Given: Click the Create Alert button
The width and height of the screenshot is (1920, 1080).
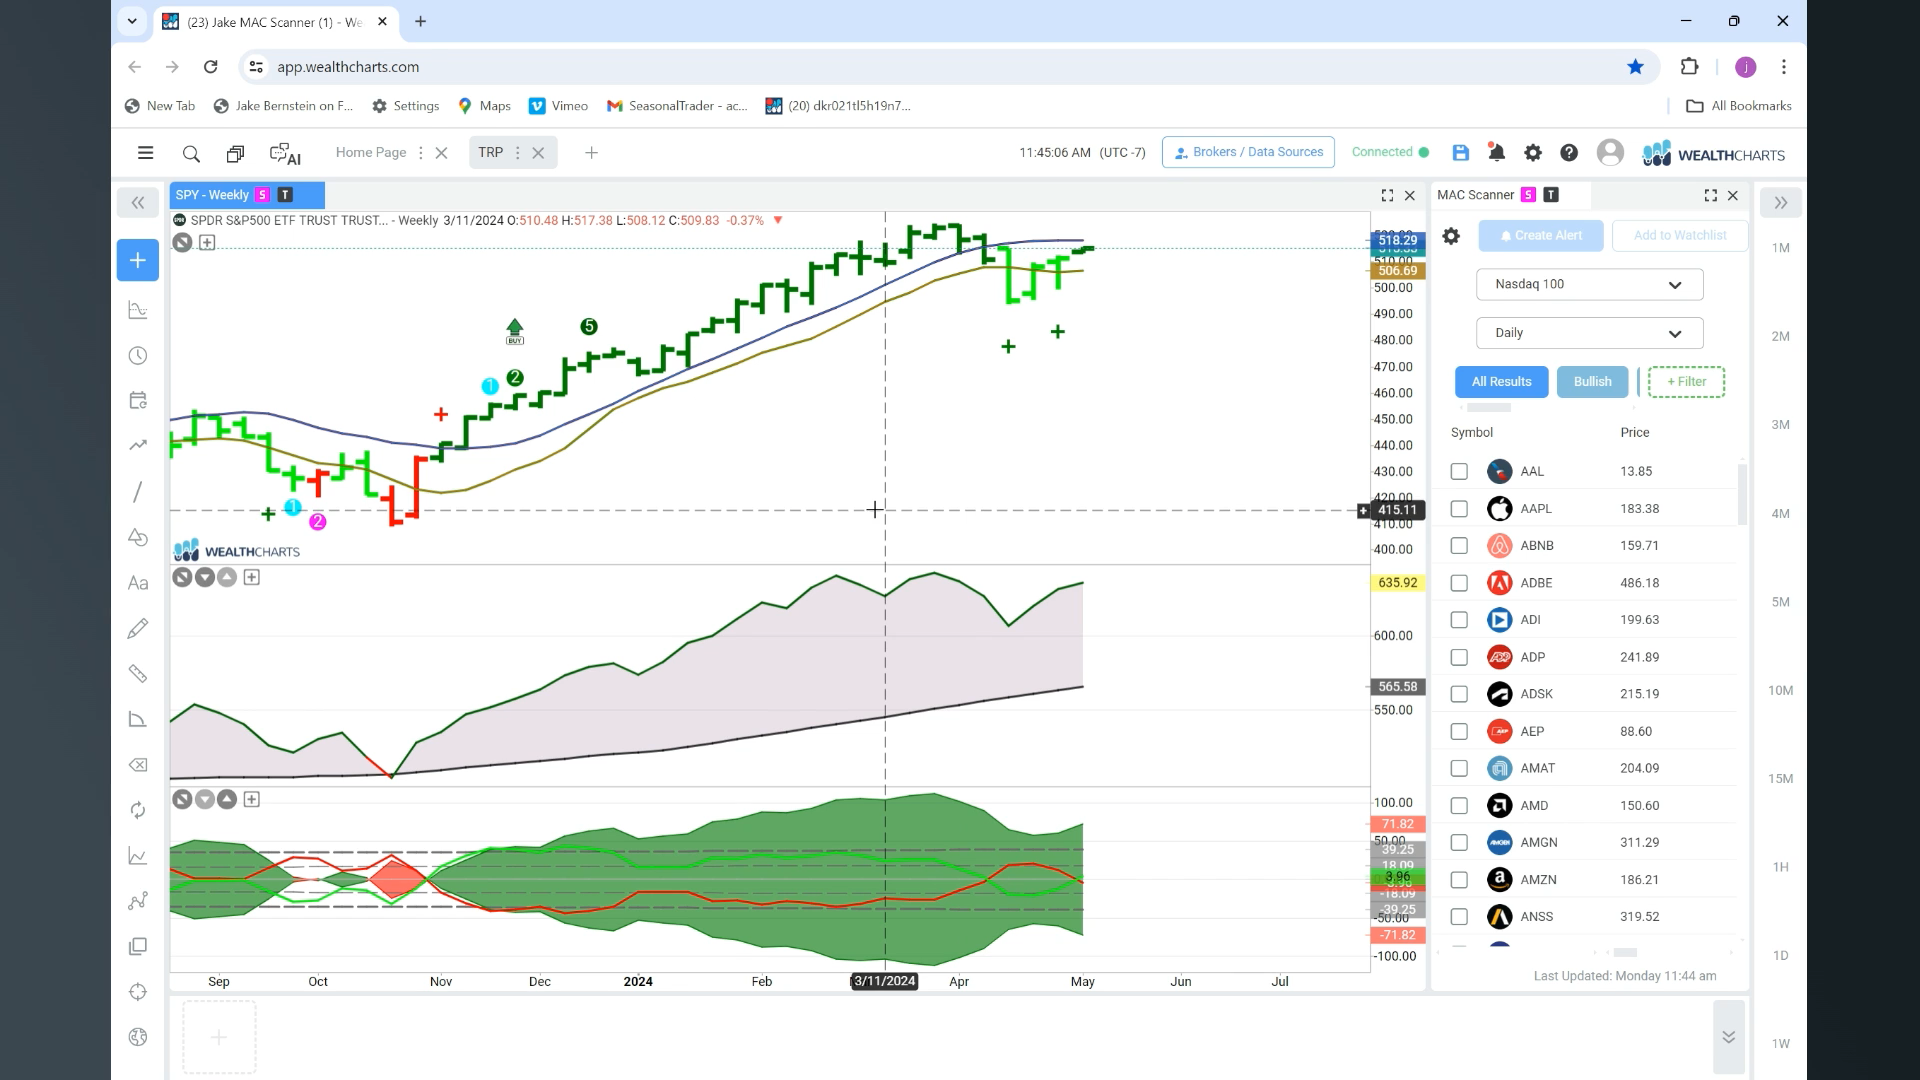Looking at the screenshot, I should click(x=1541, y=236).
